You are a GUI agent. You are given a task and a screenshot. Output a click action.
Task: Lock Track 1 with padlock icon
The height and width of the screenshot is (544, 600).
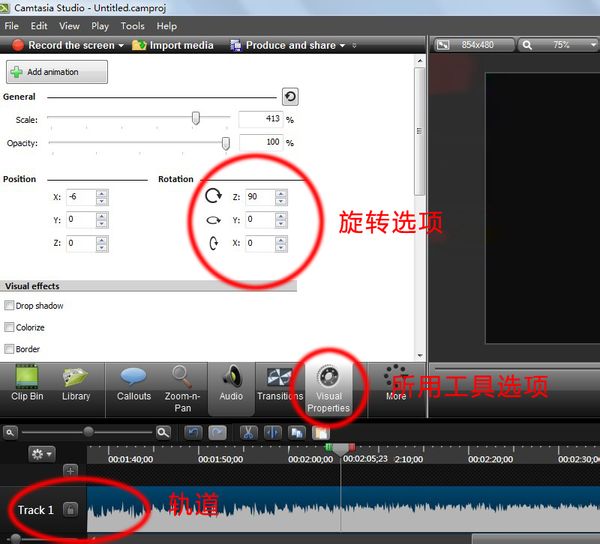pyautogui.click(x=70, y=510)
